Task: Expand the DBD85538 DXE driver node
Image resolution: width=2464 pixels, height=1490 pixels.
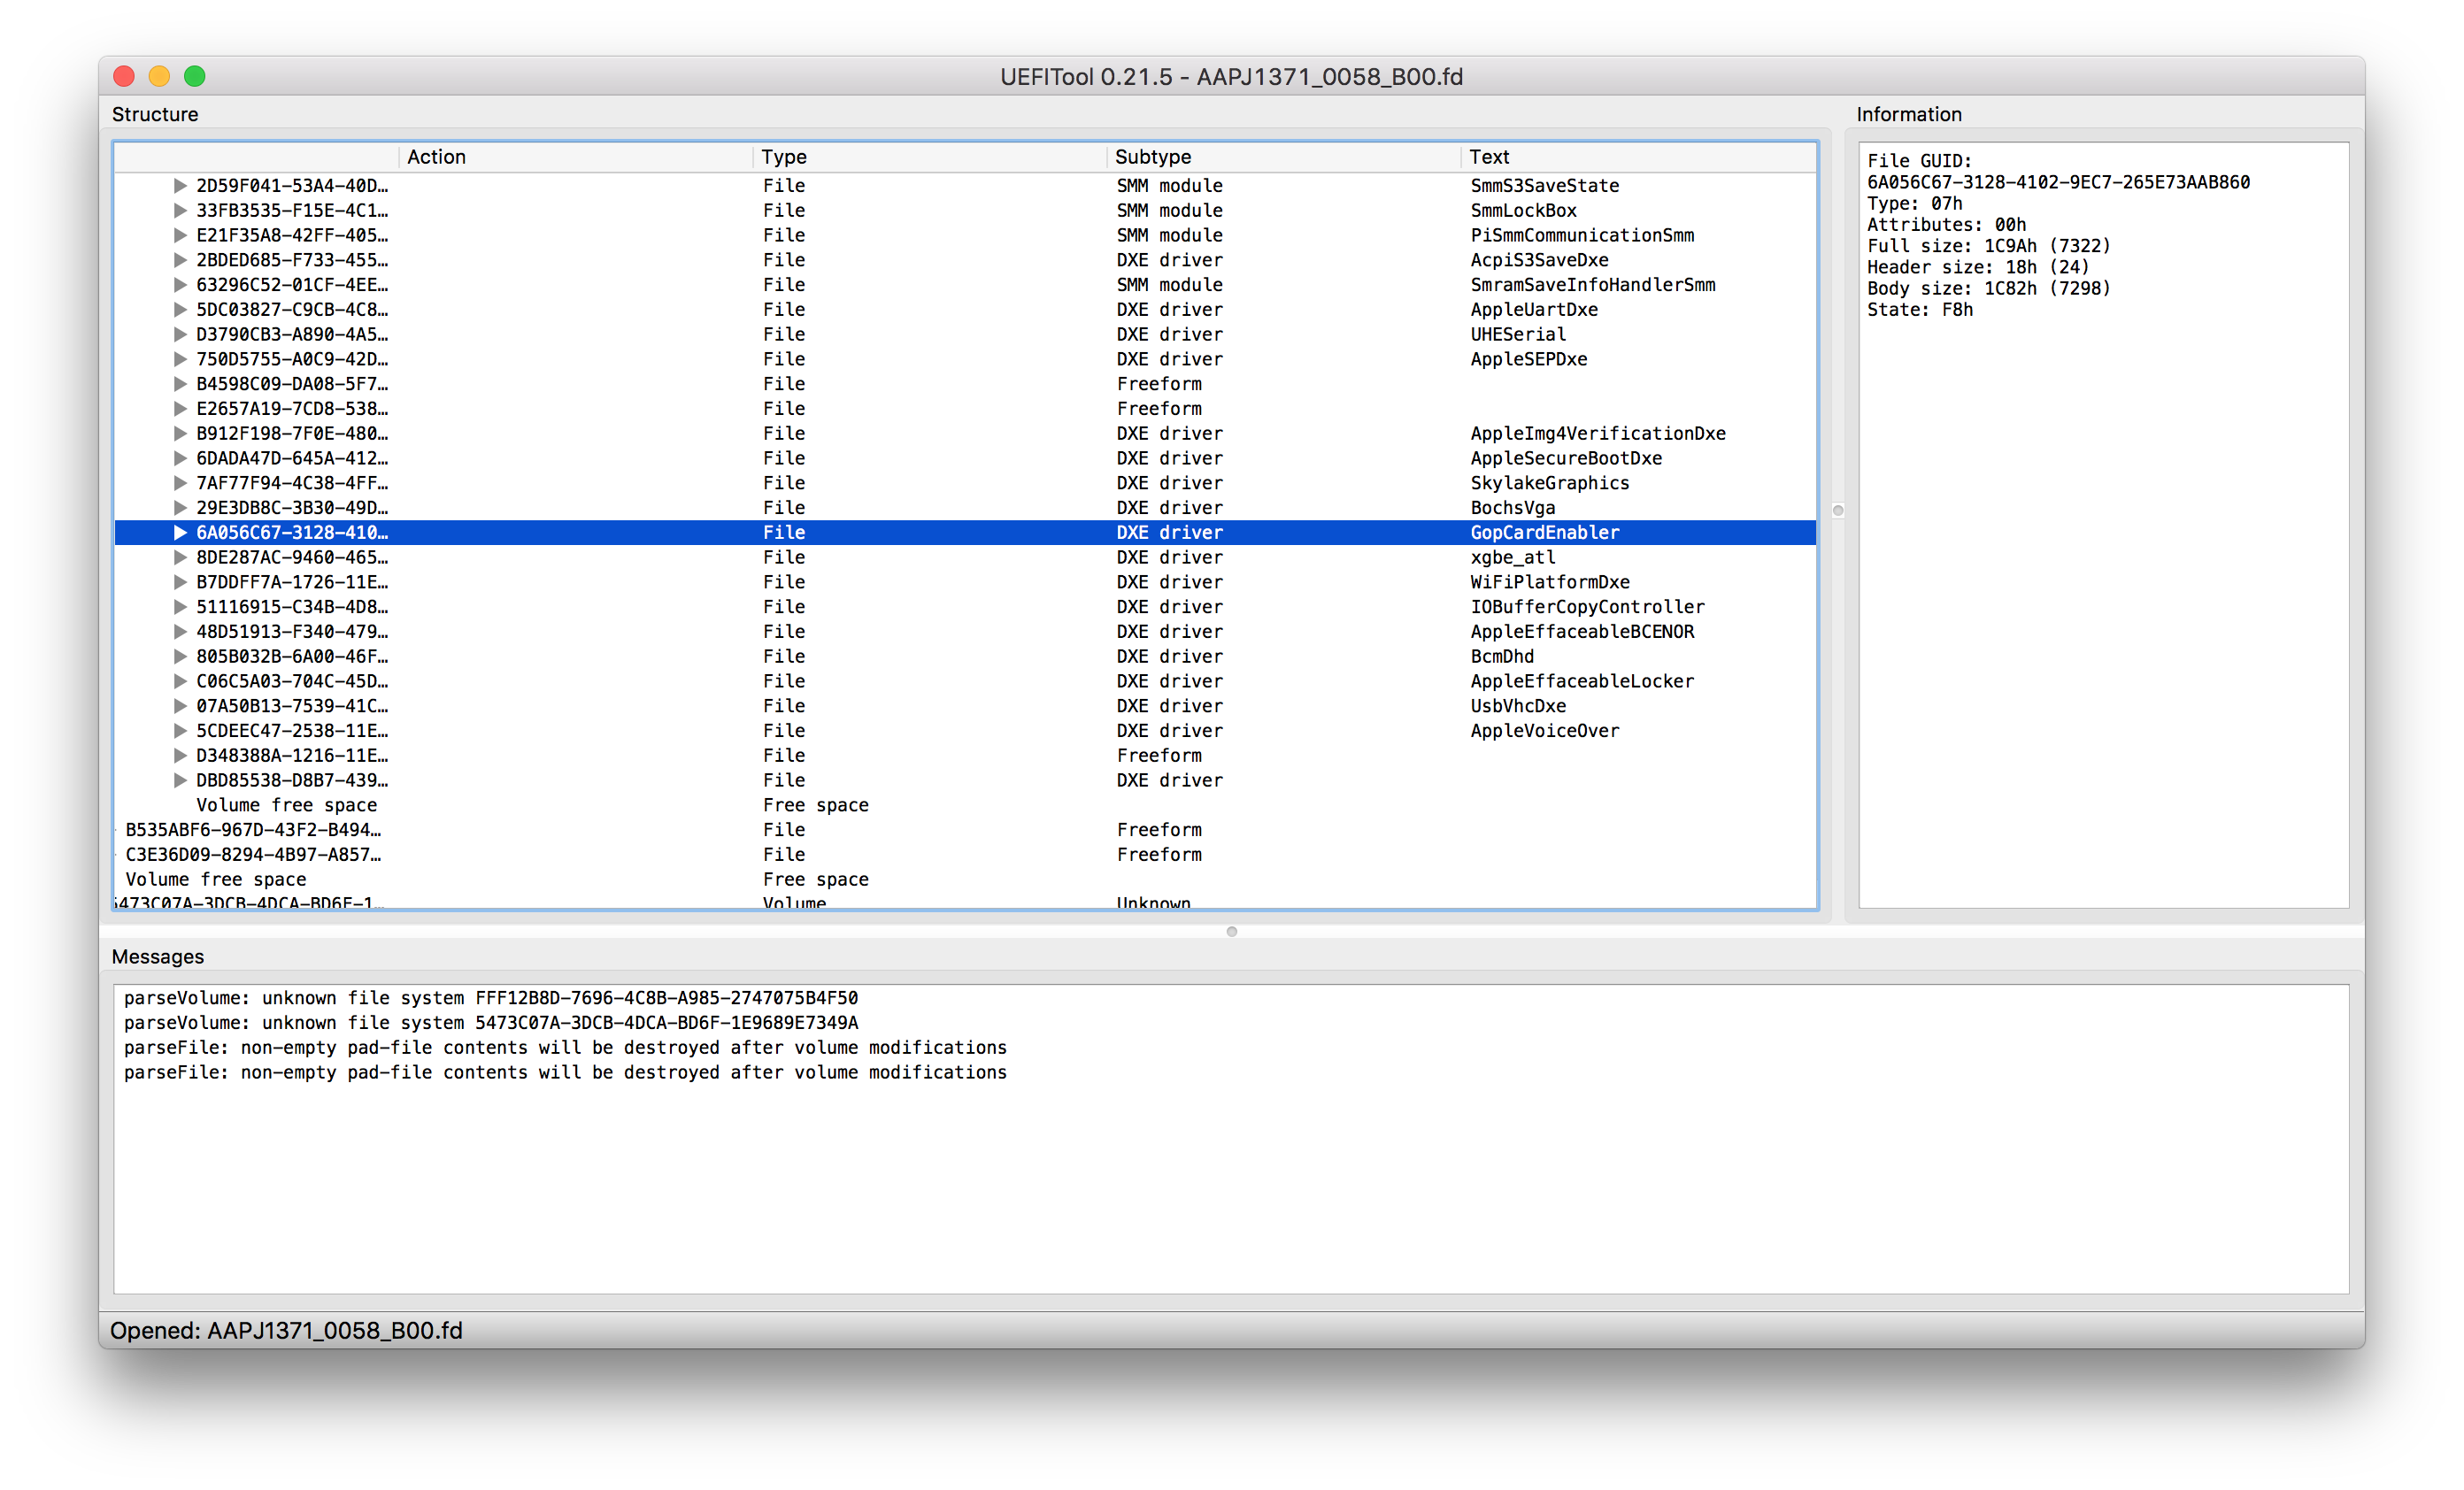Action: pos(180,781)
